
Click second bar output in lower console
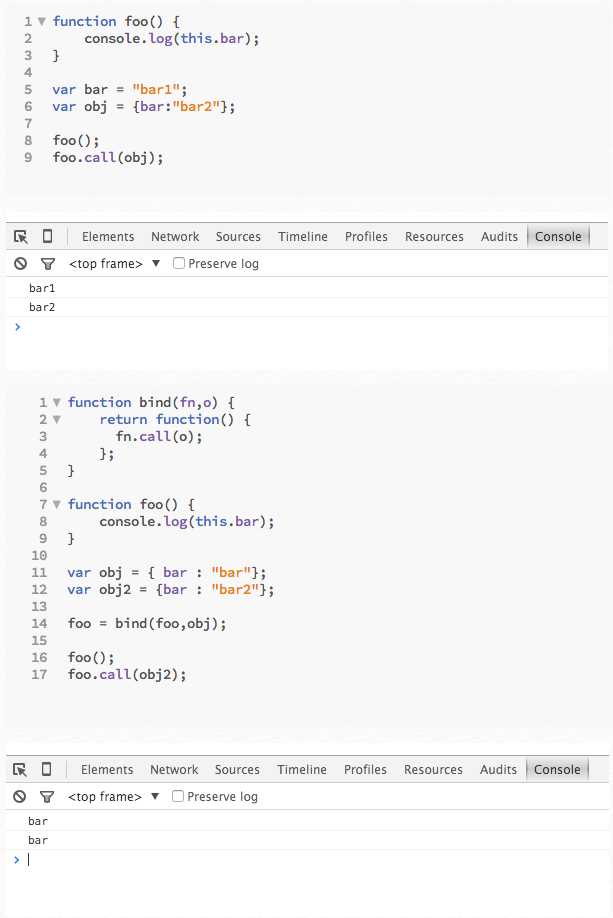click(307, 840)
